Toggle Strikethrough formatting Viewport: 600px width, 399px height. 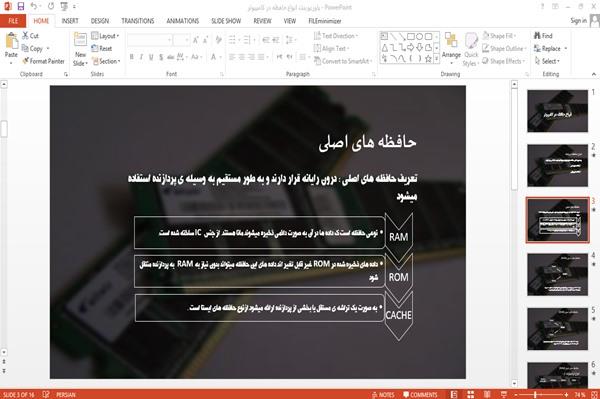click(170, 57)
